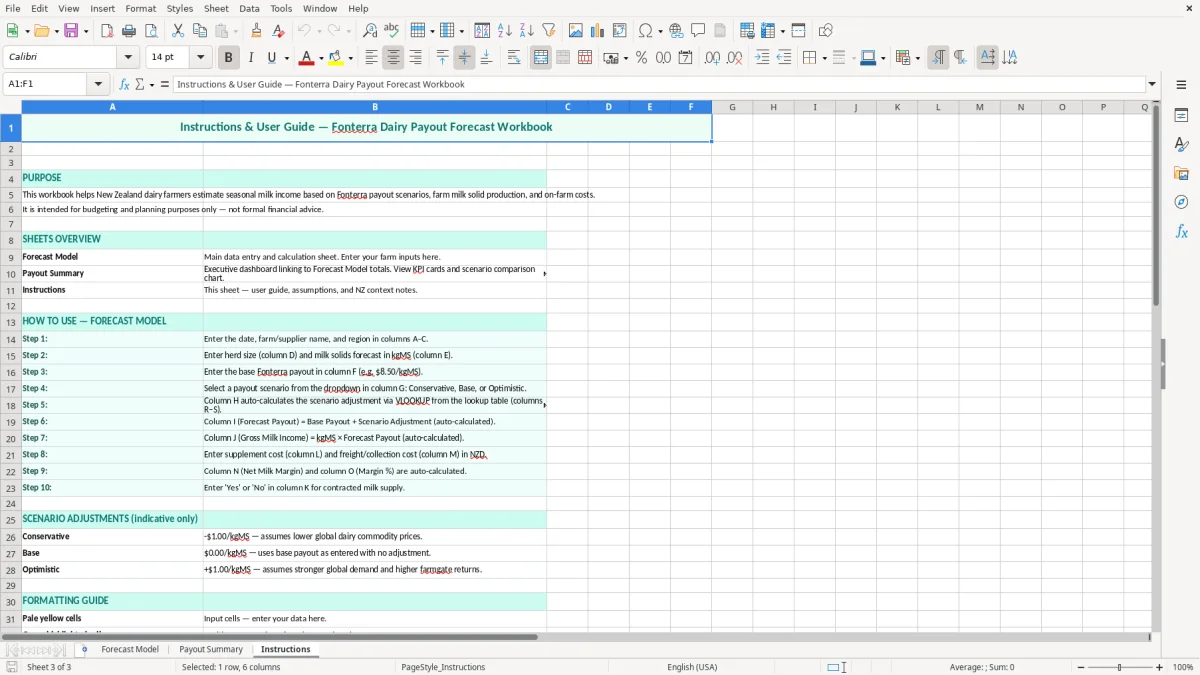Screen dimensions: 1200x675
Task: Click English (USA) language in status bar
Action: pyautogui.click(x=692, y=667)
